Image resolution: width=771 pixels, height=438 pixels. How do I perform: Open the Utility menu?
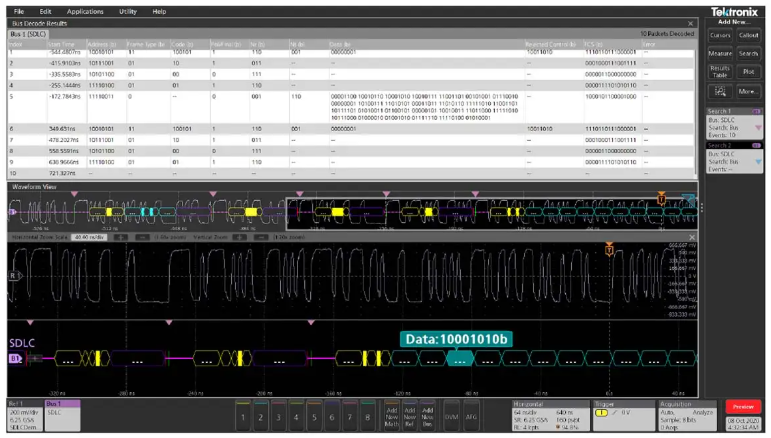[x=128, y=11]
